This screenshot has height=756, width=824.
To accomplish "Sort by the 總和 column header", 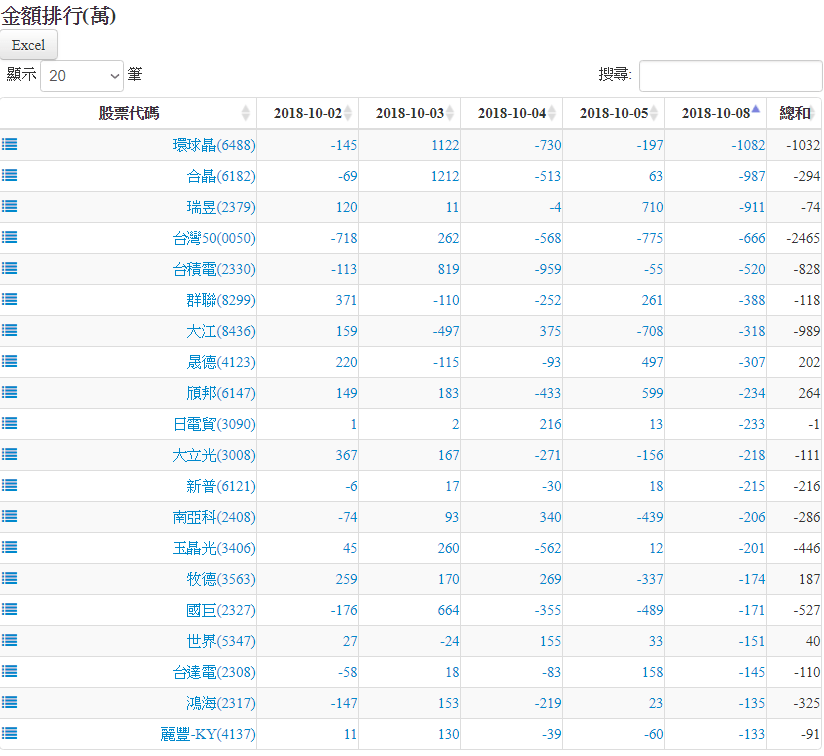I will tap(794, 113).
